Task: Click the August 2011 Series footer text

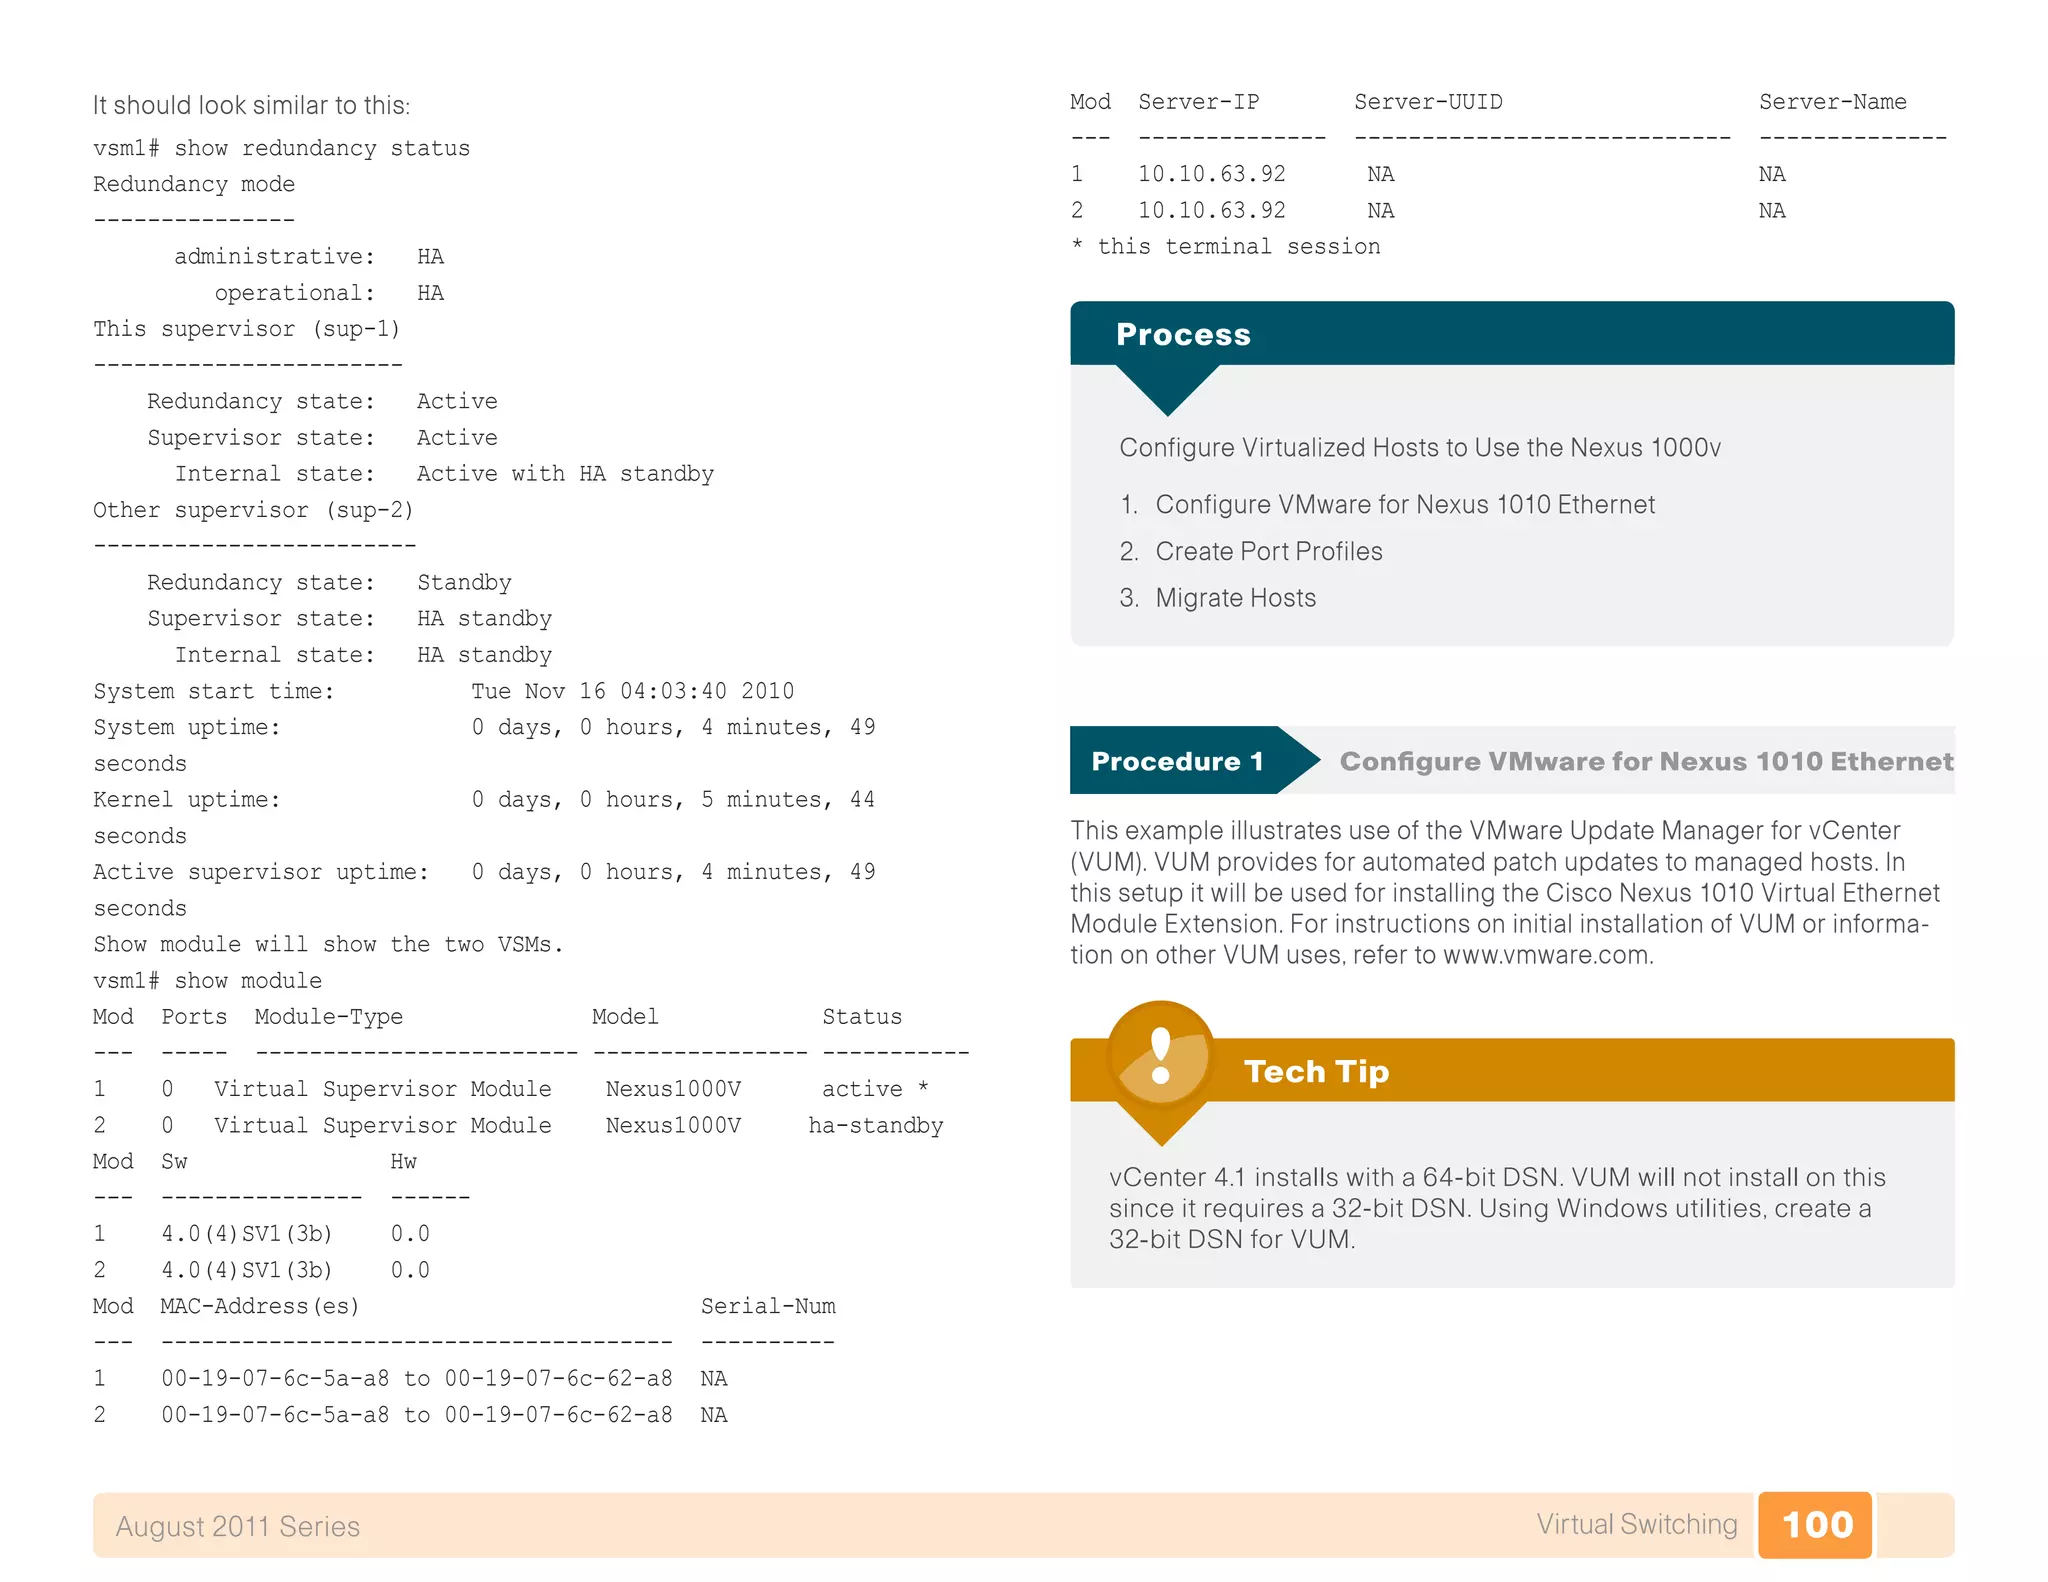Action: (x=237, y=1526)
